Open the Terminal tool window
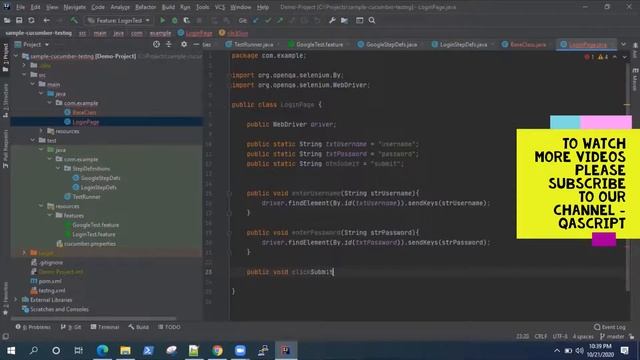 [105, 327]
